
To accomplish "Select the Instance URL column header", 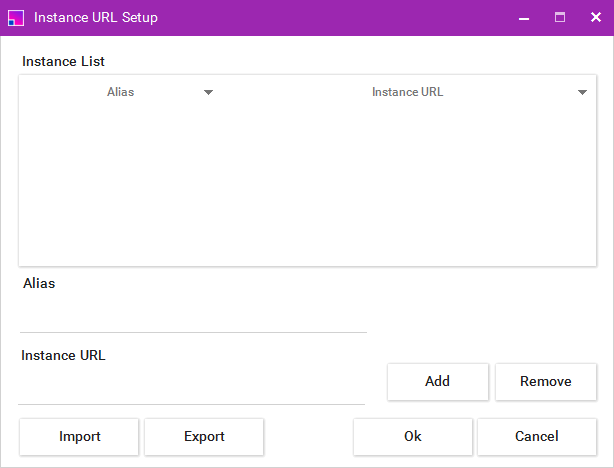I will (407, 92).
